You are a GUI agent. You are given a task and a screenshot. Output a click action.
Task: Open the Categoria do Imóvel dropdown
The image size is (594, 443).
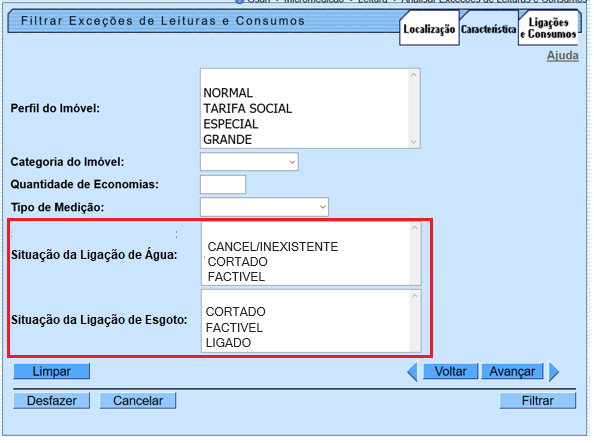249,162
